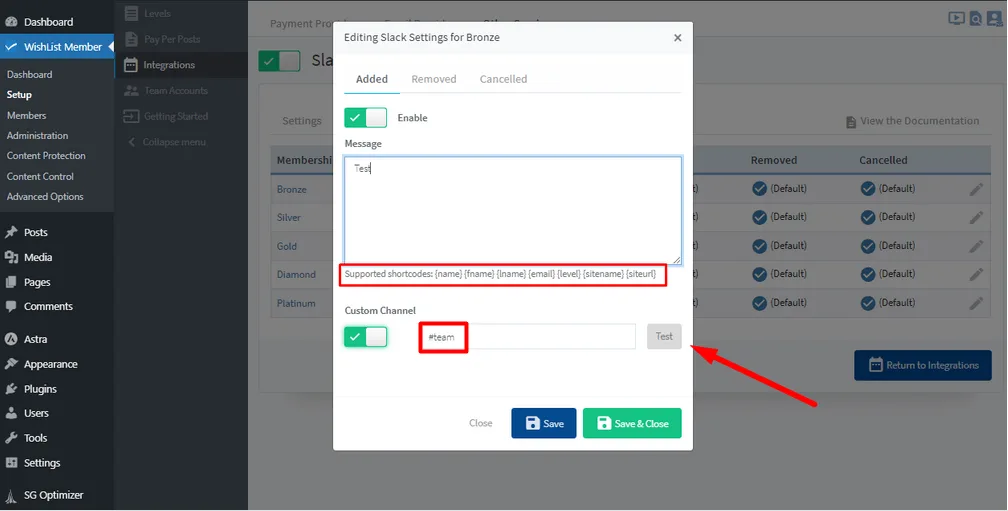Image resolution: width=1008 pixels, height=511 pixels.
Task: Edit Platinum row with pencil icon
Action: pos(976,303)
